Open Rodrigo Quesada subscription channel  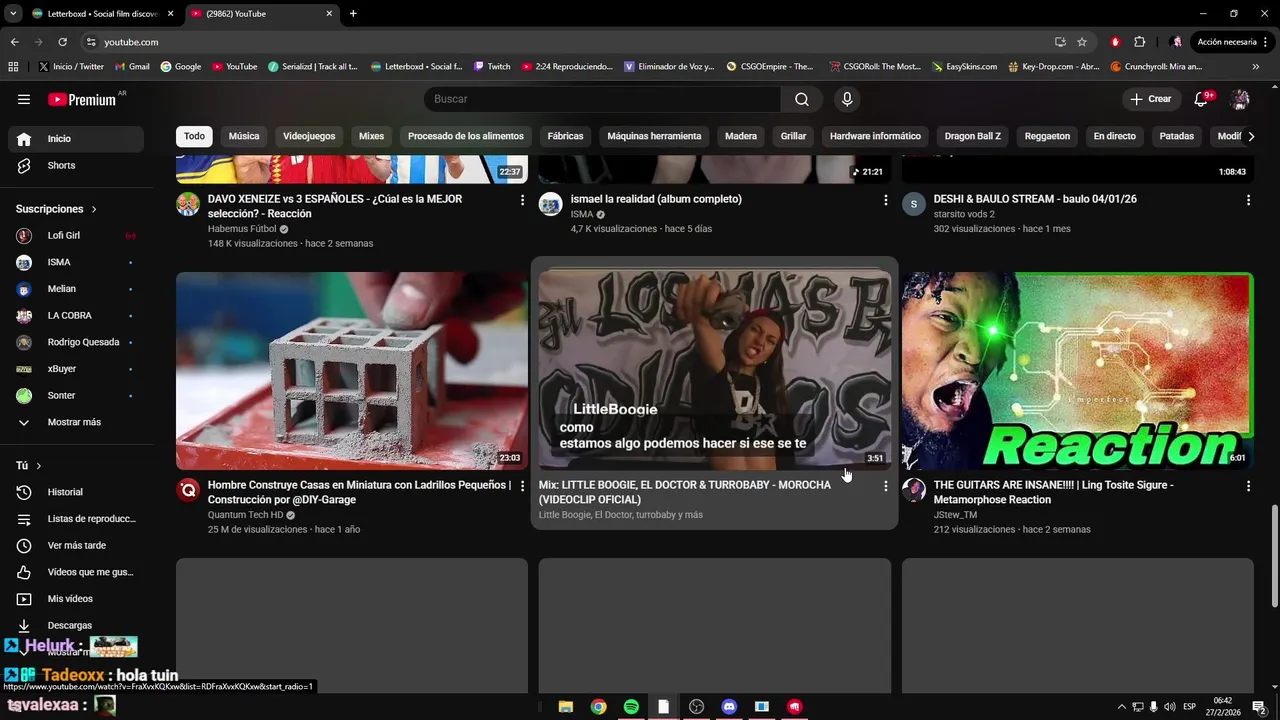click(76, 342)
